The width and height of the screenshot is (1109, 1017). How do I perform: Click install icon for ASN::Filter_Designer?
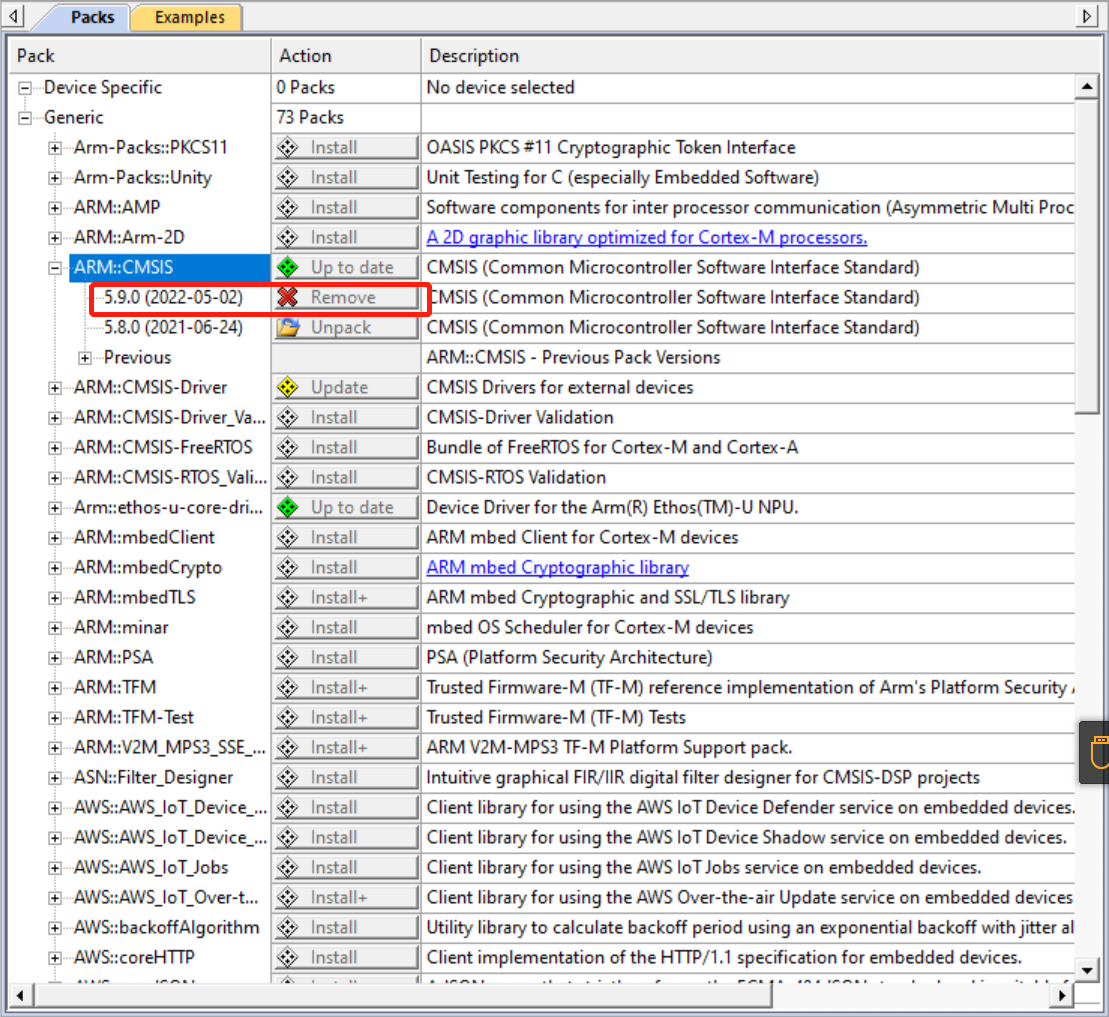click(288, 778)
